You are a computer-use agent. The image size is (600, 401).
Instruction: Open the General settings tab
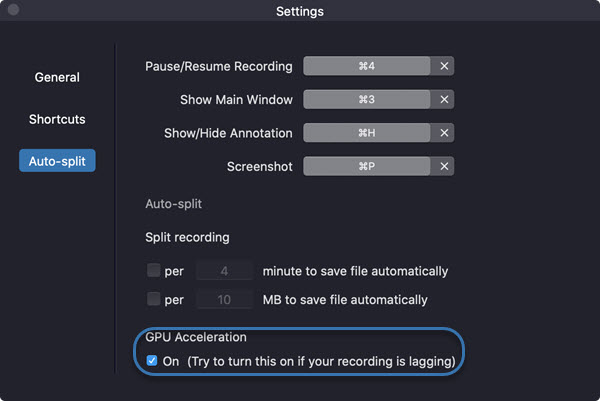[x=57, y=77]
